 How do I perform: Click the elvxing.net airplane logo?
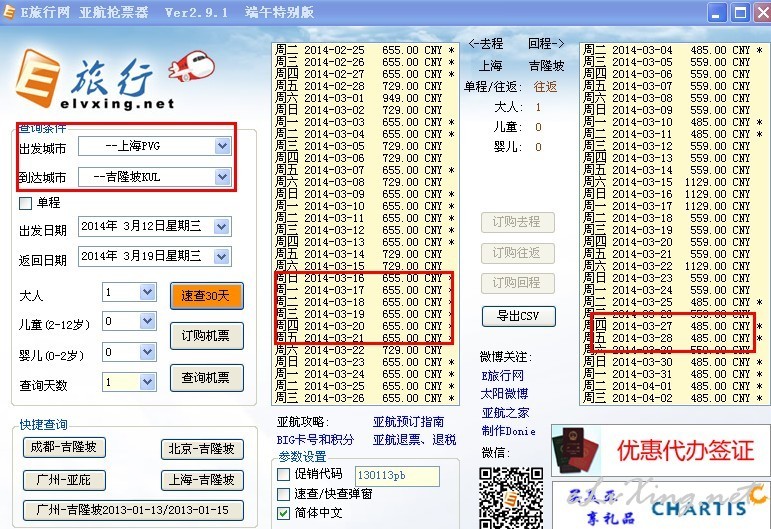tap(191, 66)
